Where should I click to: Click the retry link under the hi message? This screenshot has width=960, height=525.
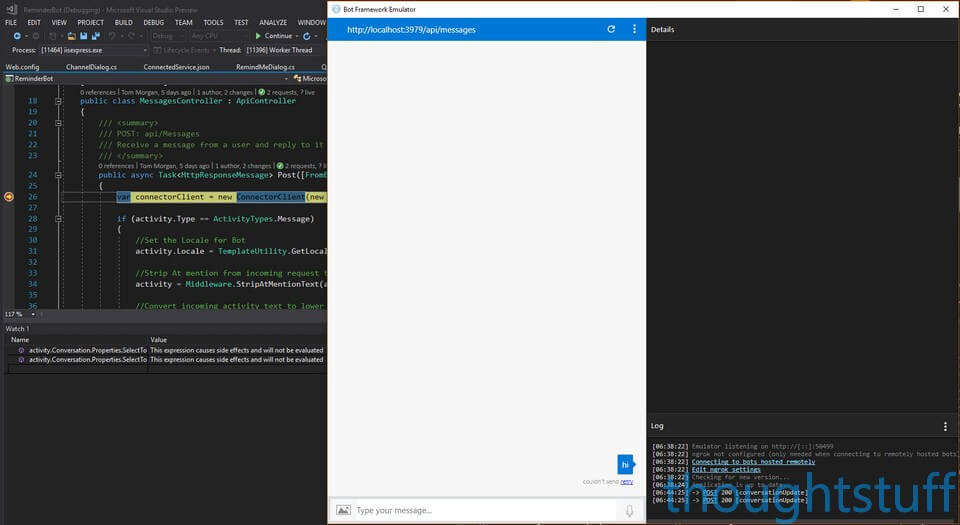626,482
